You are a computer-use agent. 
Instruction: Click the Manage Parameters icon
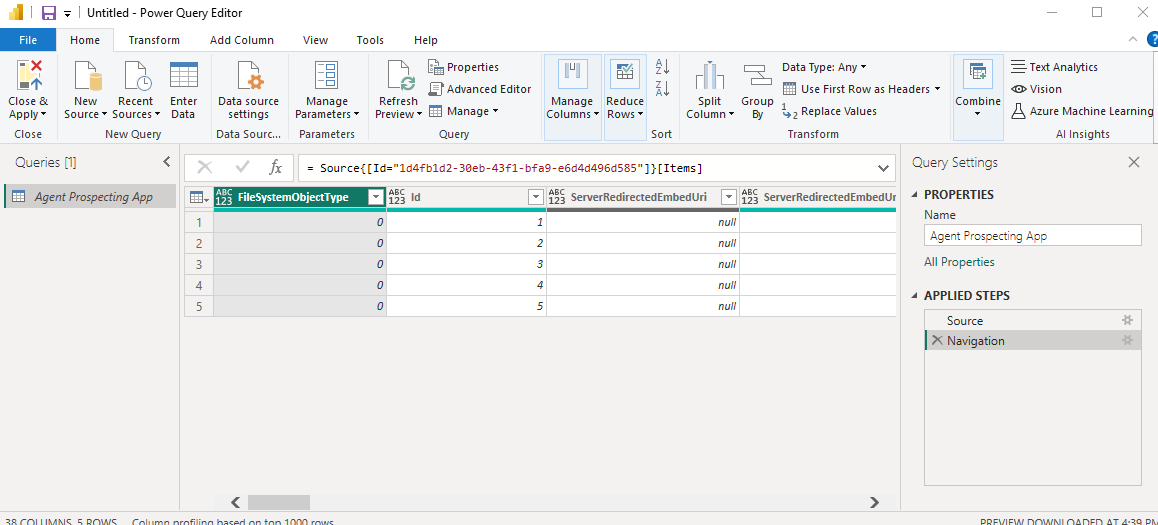[326, 76]
